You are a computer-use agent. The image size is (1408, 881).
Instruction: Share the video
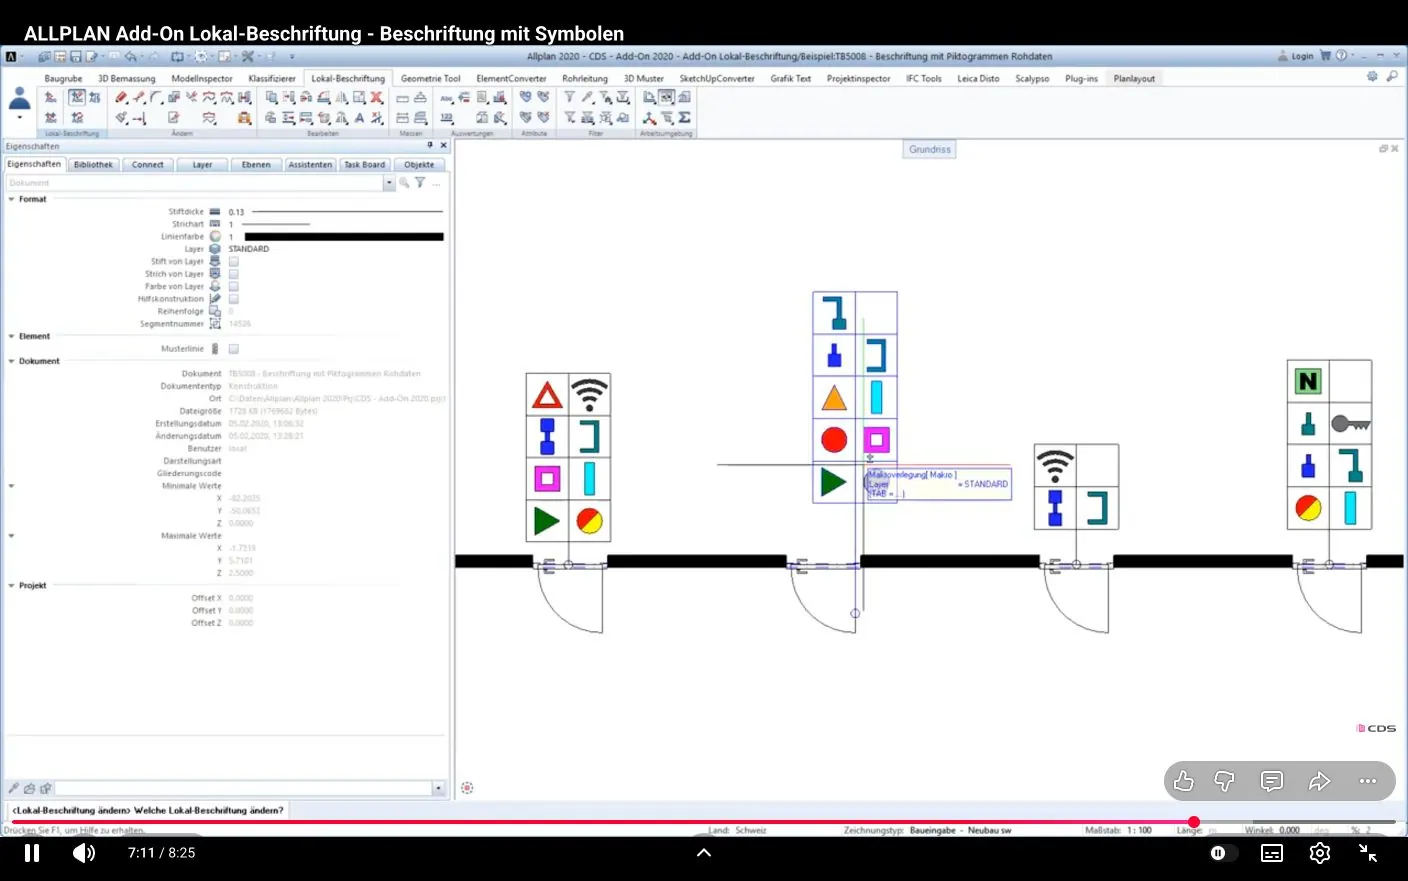click(1320, 781)
